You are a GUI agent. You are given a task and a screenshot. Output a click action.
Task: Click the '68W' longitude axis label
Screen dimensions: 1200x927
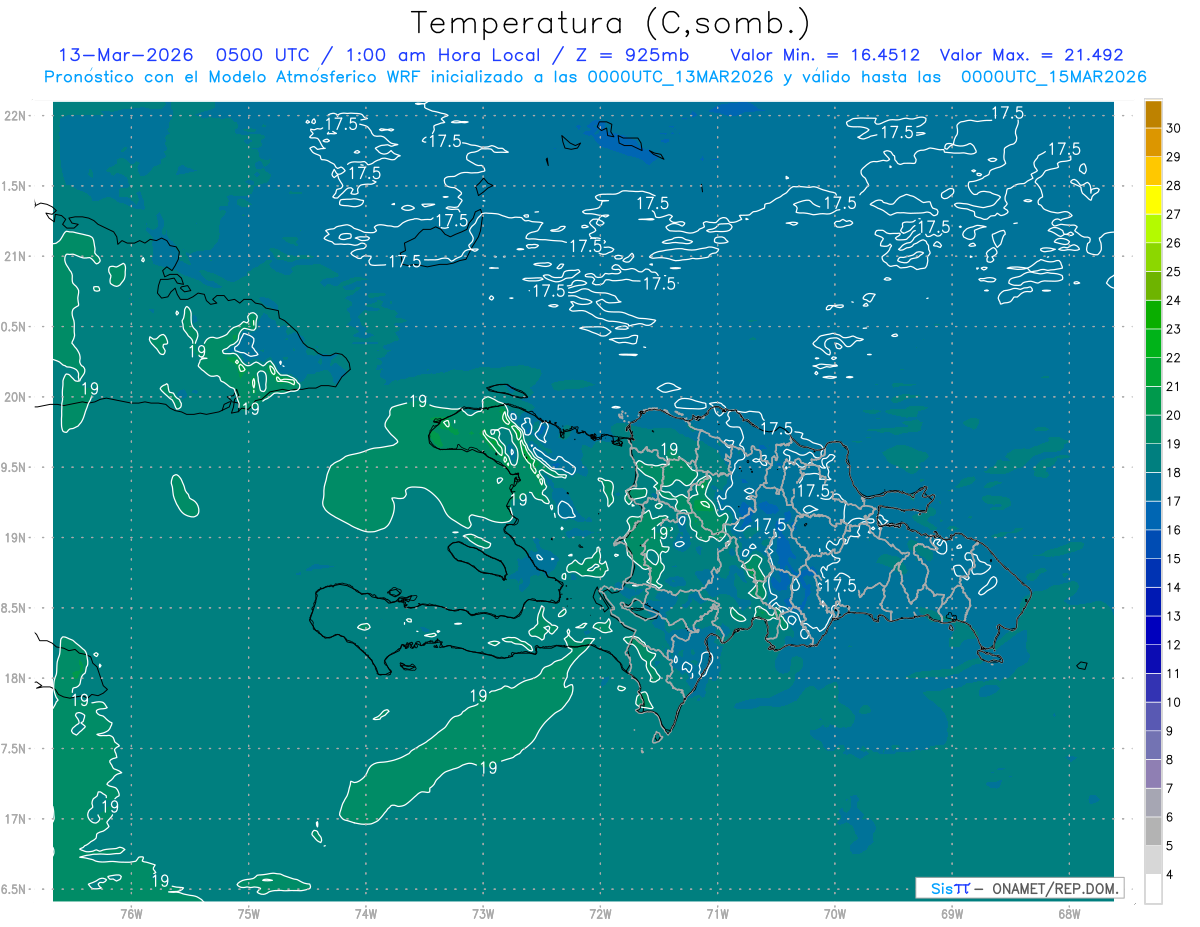coord(1069,914)
